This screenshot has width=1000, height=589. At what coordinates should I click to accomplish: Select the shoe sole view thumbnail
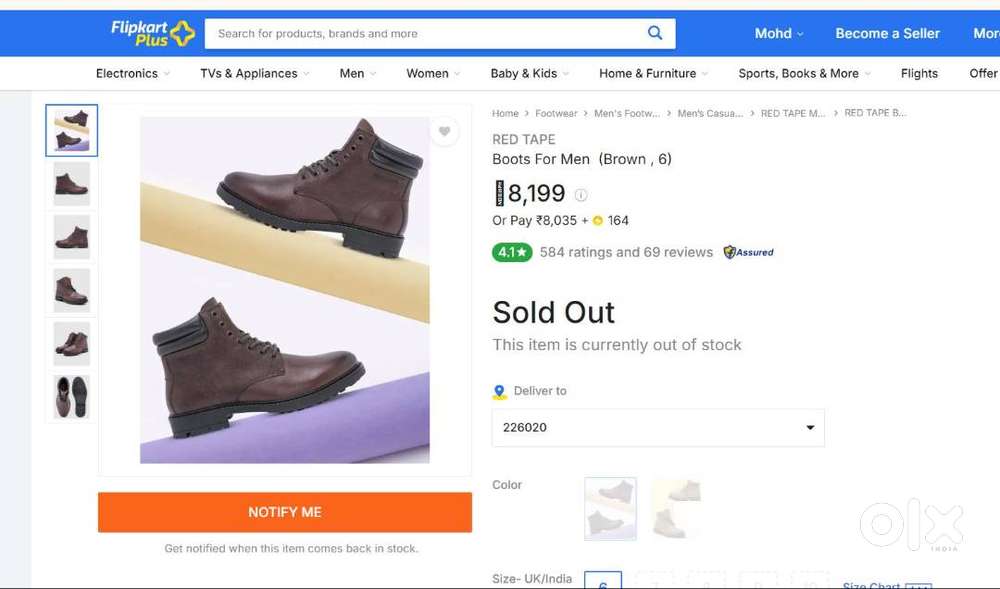(72, 397)
